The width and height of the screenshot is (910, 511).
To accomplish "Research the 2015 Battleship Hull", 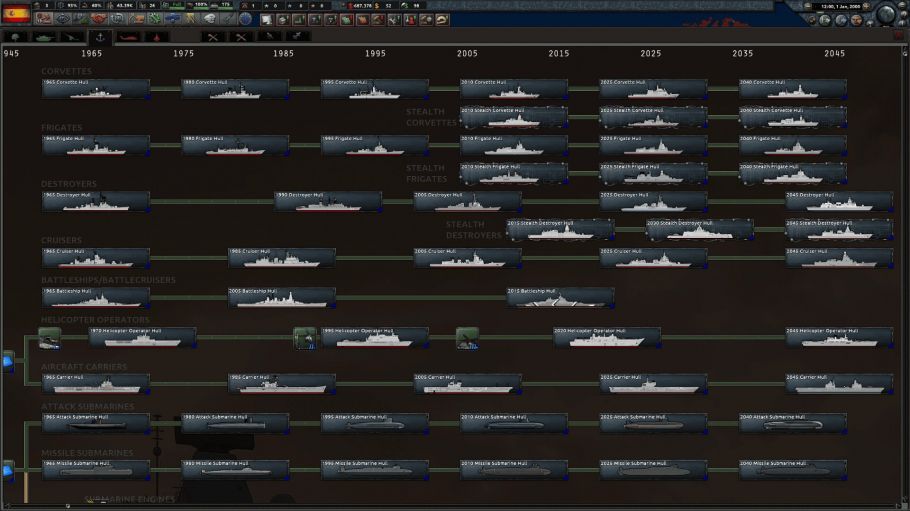I will coord(560,297).
